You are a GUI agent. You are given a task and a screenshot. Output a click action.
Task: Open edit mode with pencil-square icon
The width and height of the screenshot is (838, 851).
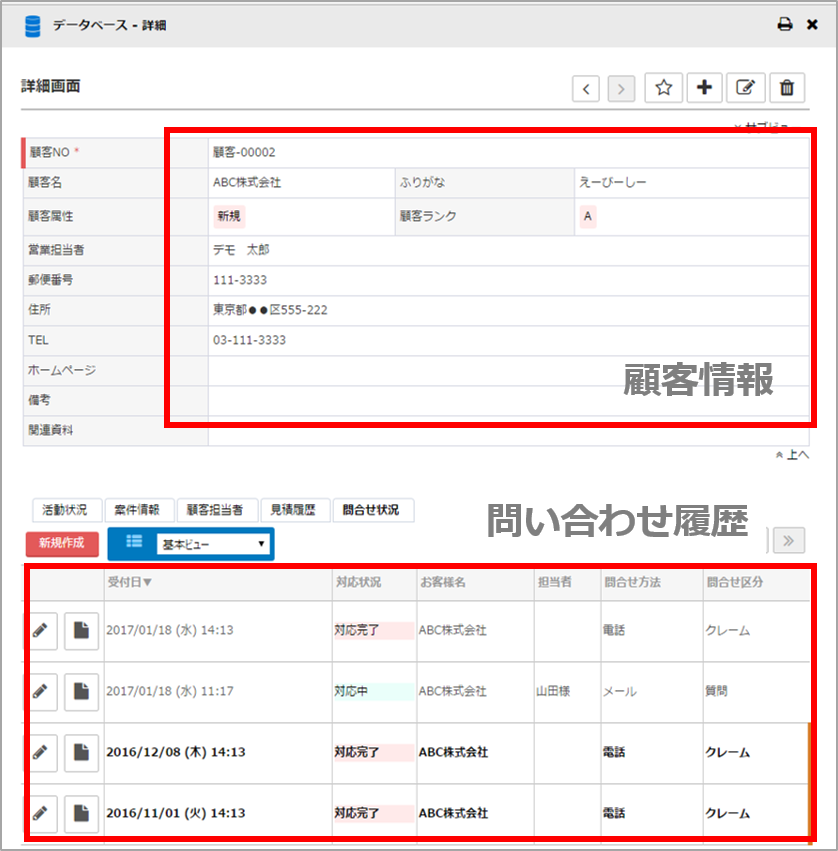745,88
